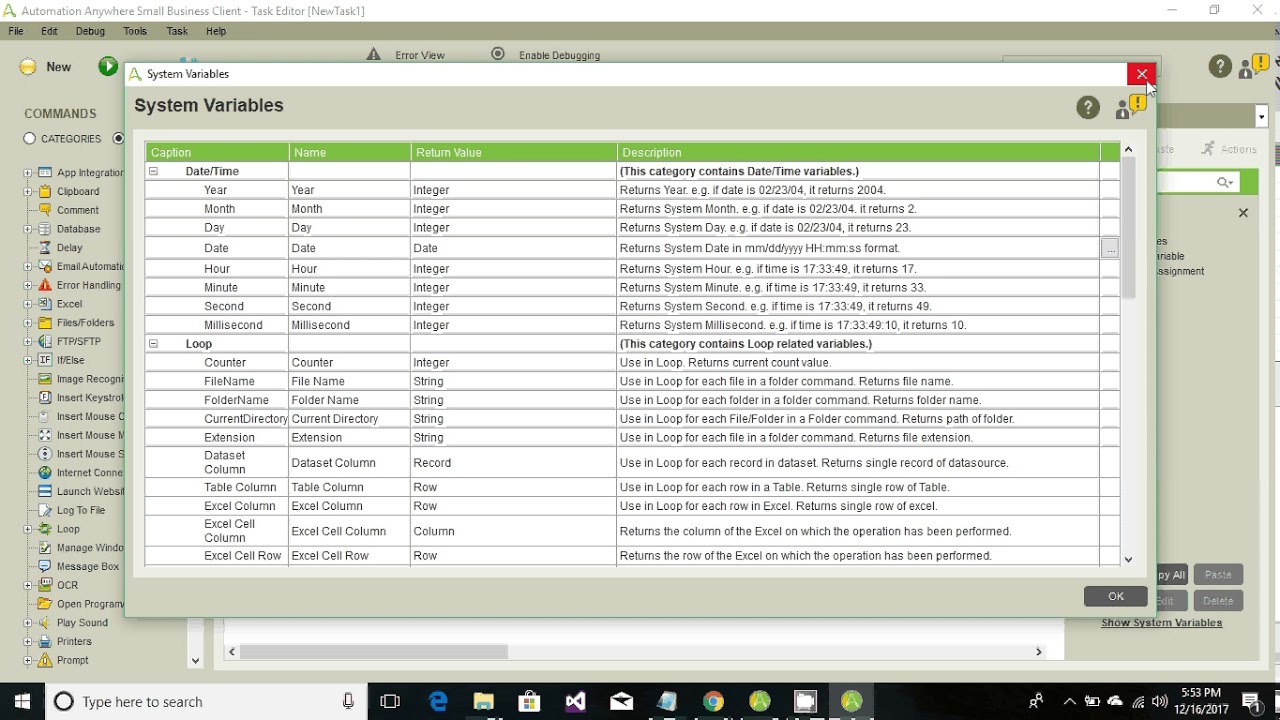Screen dimensions: 1280x720
Task: Click the commands list scroll down arrow
Action: 195,660
